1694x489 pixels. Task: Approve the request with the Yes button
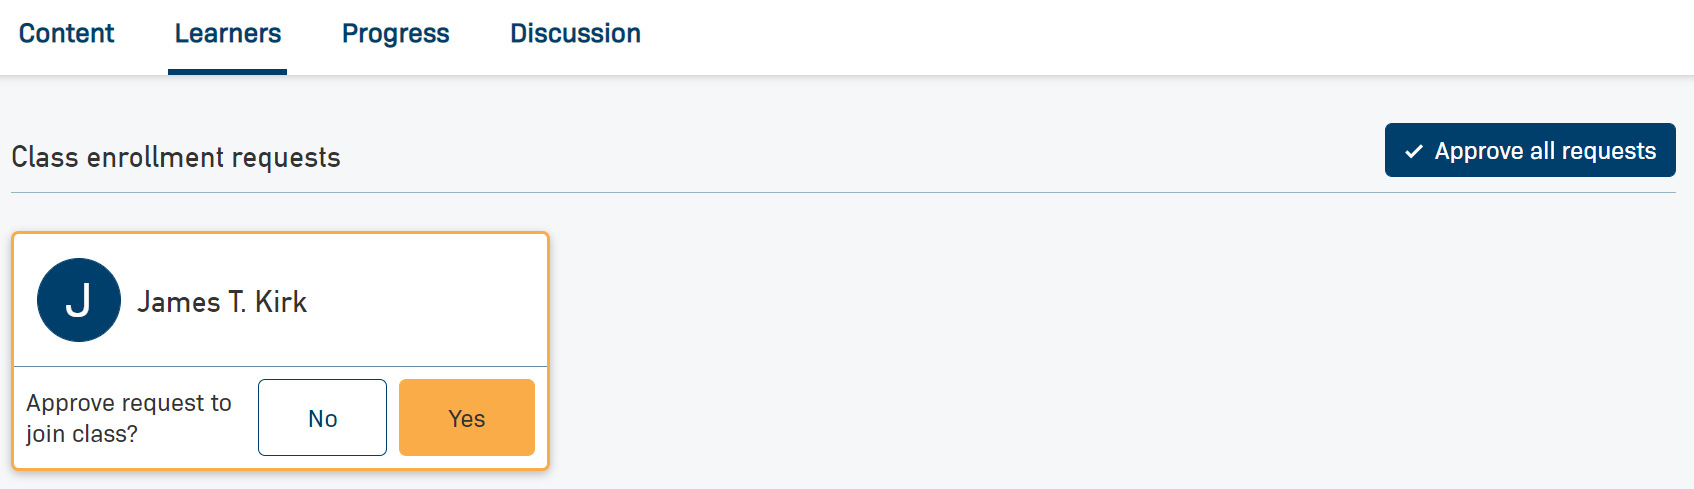tap(467, 418)
